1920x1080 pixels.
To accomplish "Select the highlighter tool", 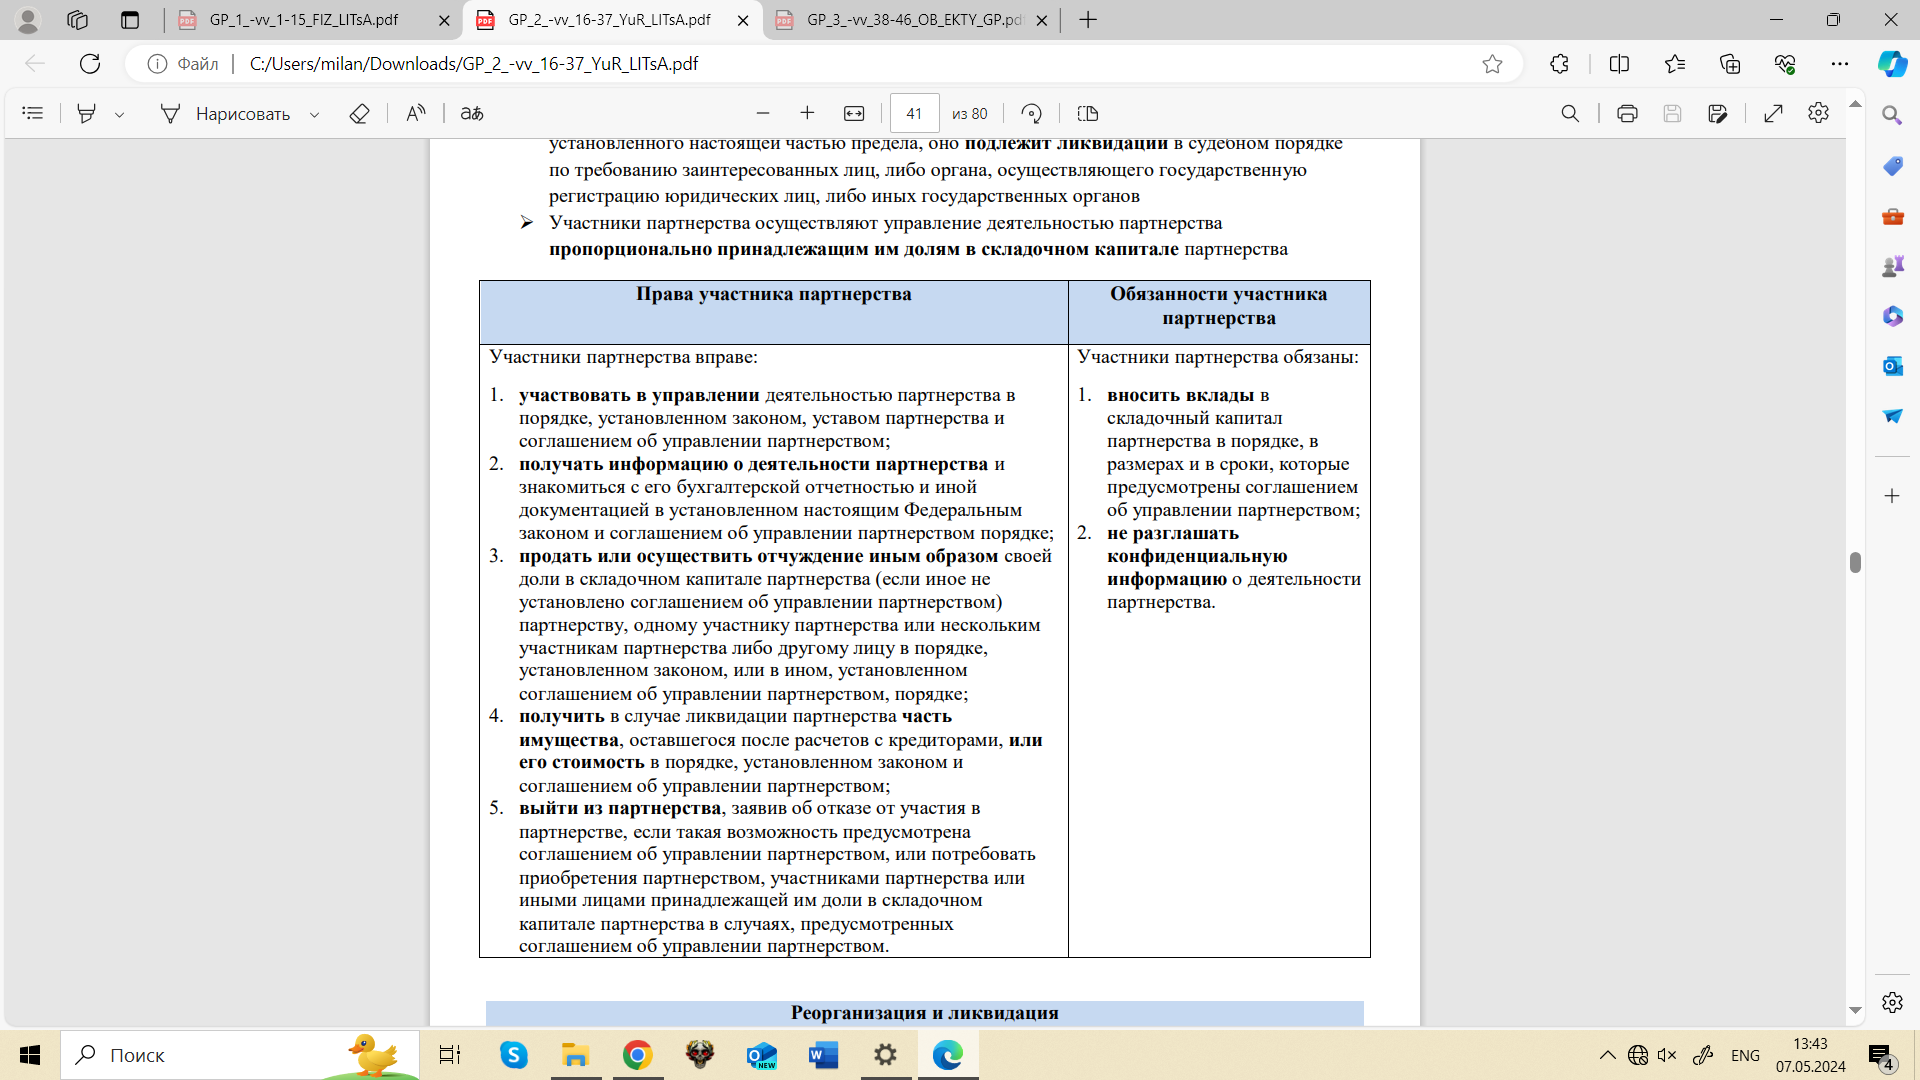I will pyautogui.click(x=87, y=113).
